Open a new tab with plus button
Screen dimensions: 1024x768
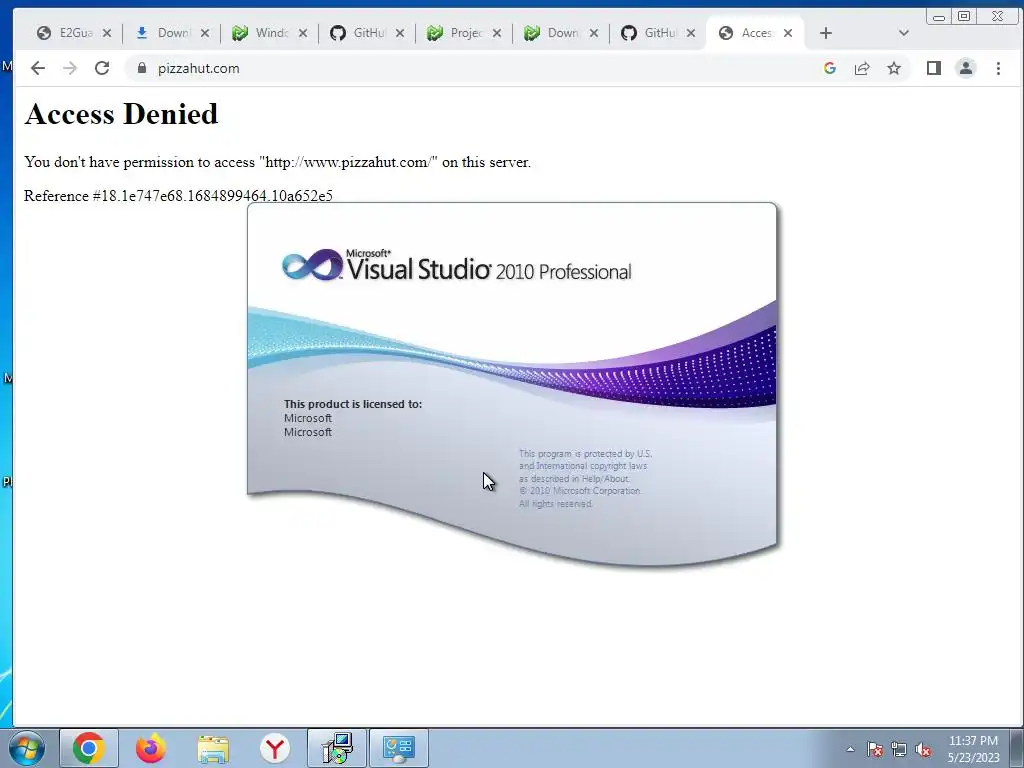pyautogui.click(x=825, y=33)
